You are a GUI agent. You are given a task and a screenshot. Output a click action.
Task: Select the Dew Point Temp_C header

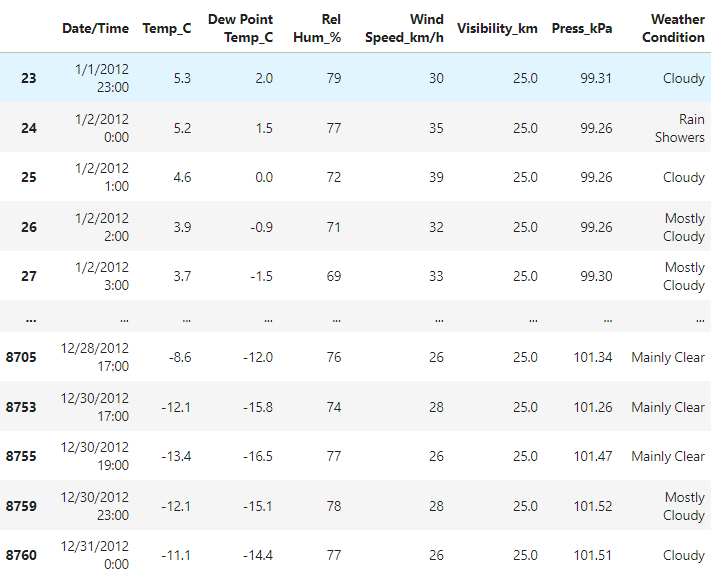click(x=240, y=28)
